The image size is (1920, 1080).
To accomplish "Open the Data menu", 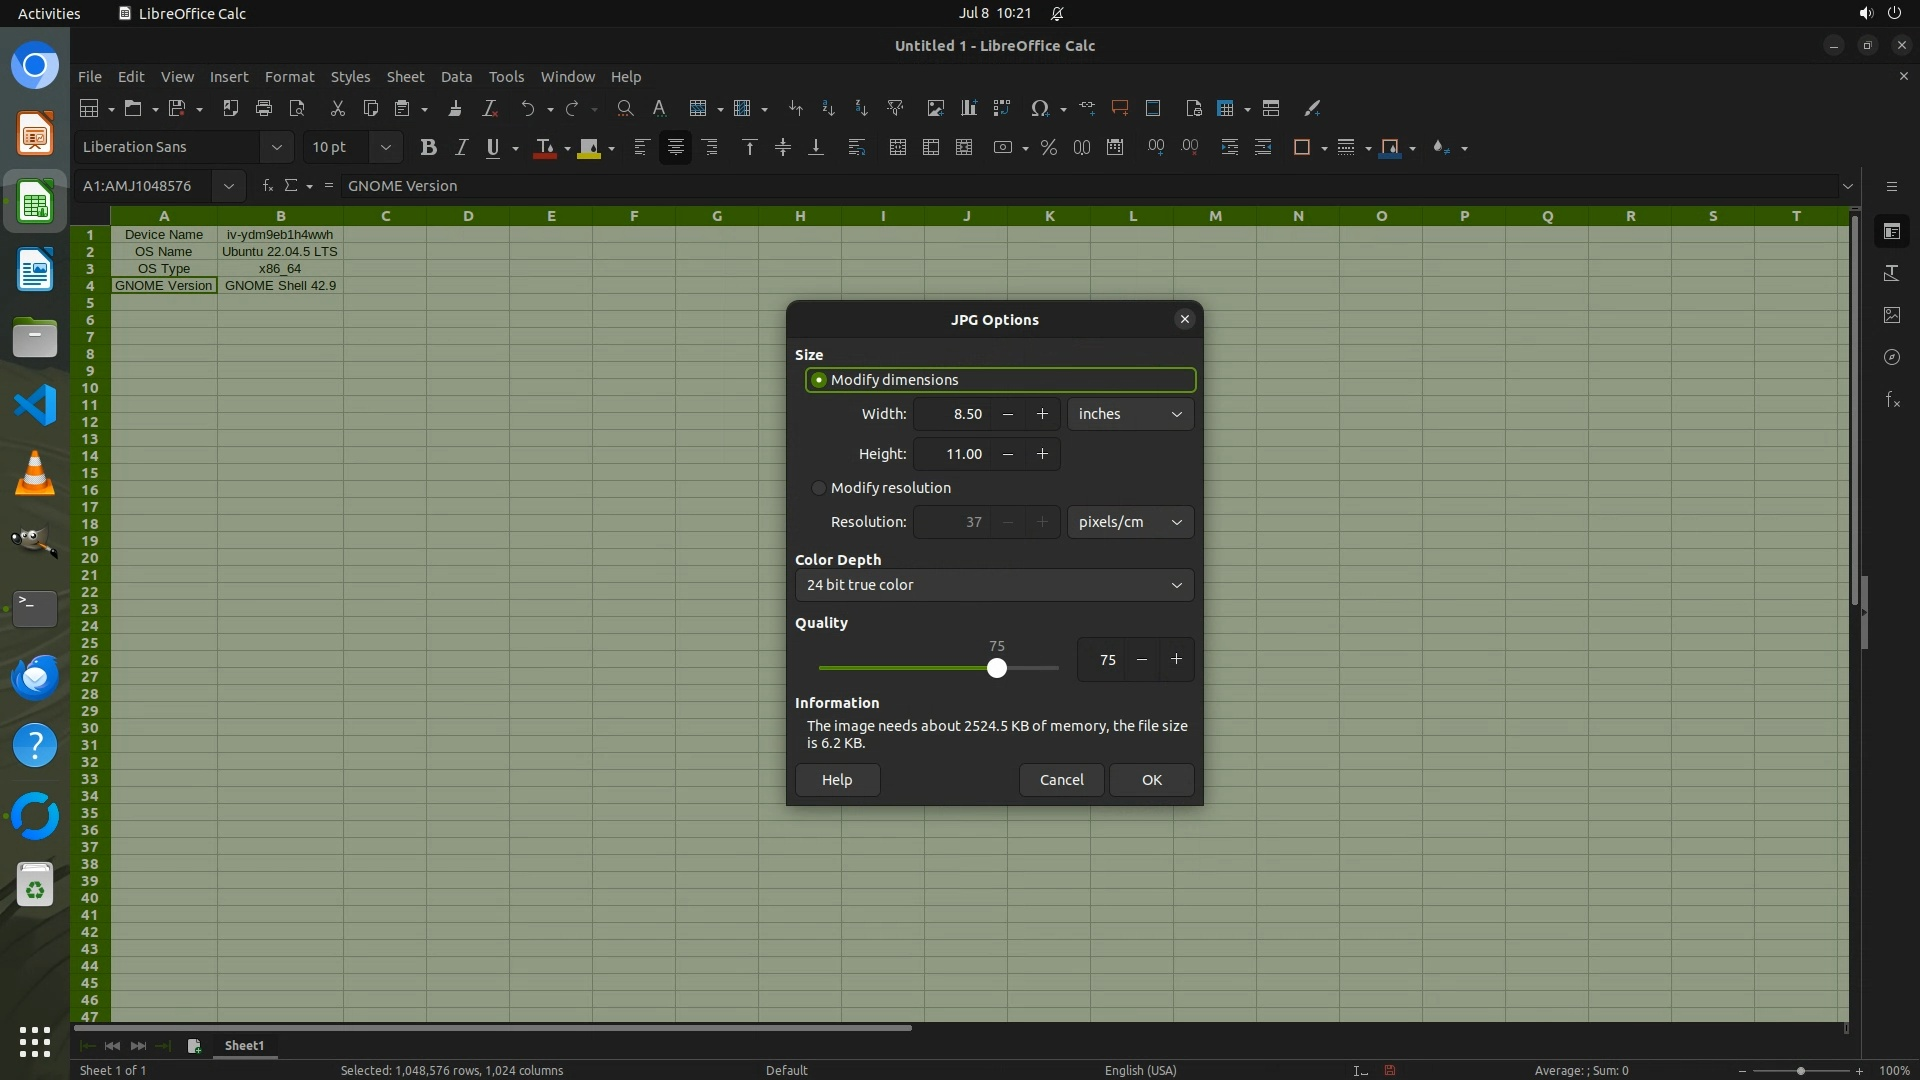I will pyautogui.click(x=456, y=77).
